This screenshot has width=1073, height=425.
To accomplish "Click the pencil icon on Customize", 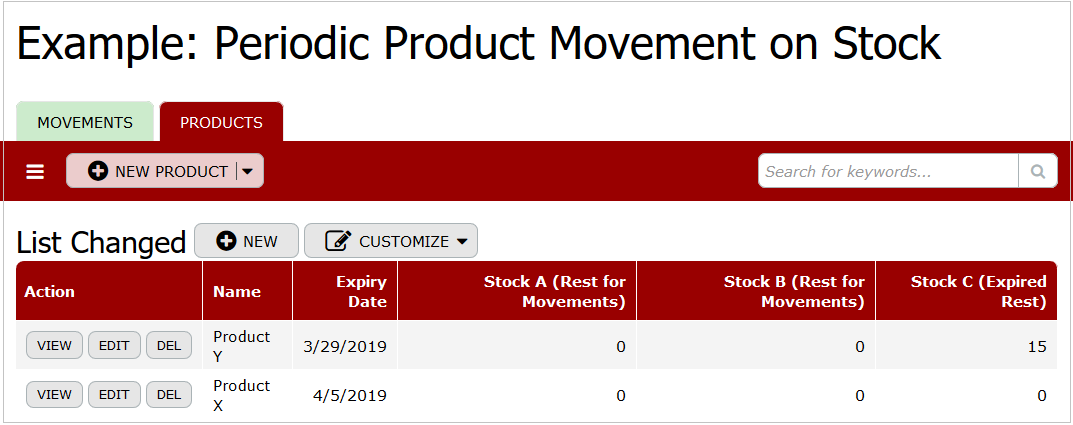I will coord(339,241).
